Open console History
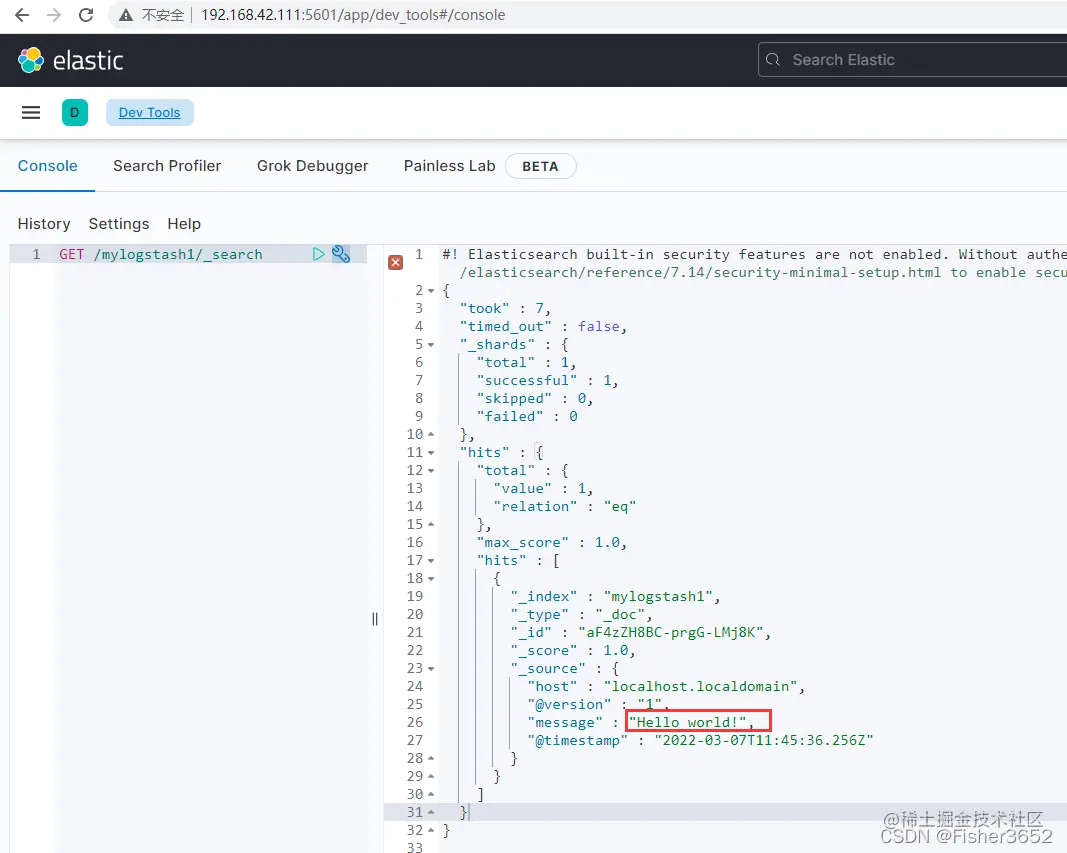 pos(44,224)
